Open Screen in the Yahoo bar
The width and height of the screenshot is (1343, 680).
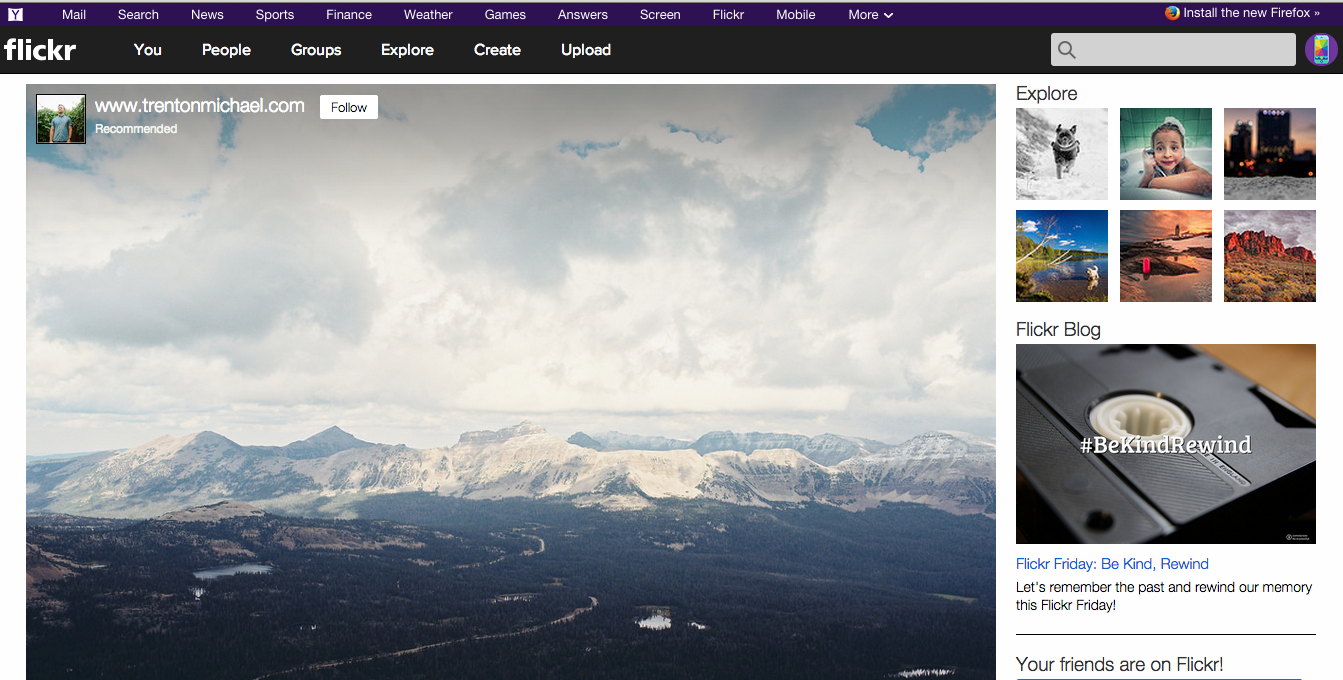660,15
